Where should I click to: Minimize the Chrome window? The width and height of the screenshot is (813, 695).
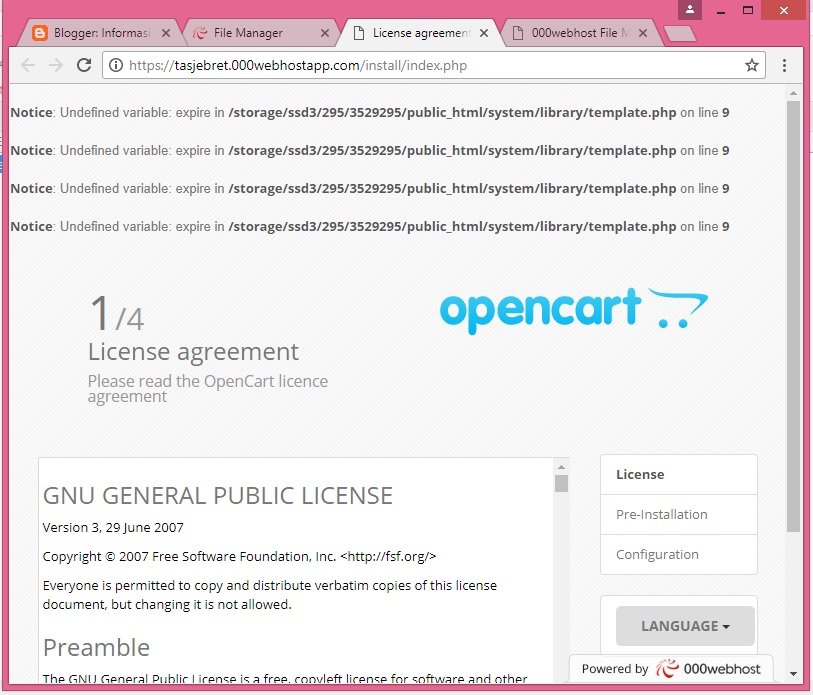tap(721, 10)
